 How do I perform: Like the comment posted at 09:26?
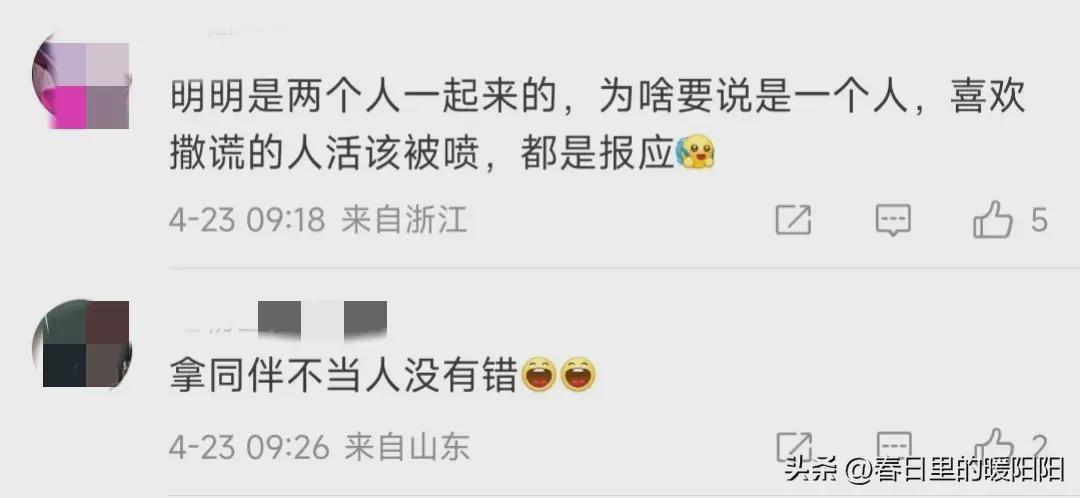(x=993, y=443)
